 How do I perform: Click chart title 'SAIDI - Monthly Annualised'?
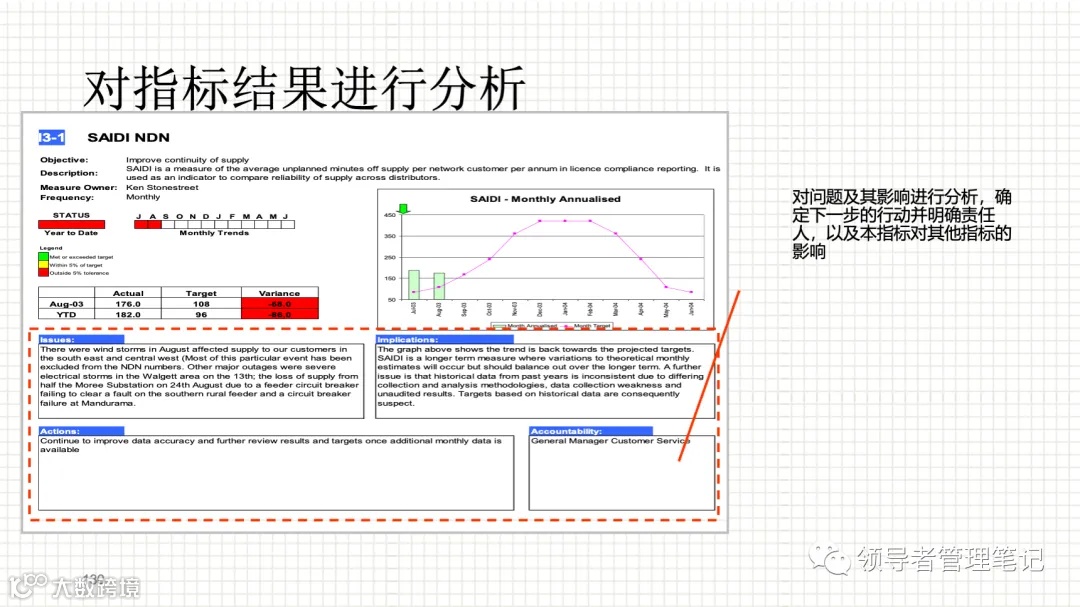point(546,199)
